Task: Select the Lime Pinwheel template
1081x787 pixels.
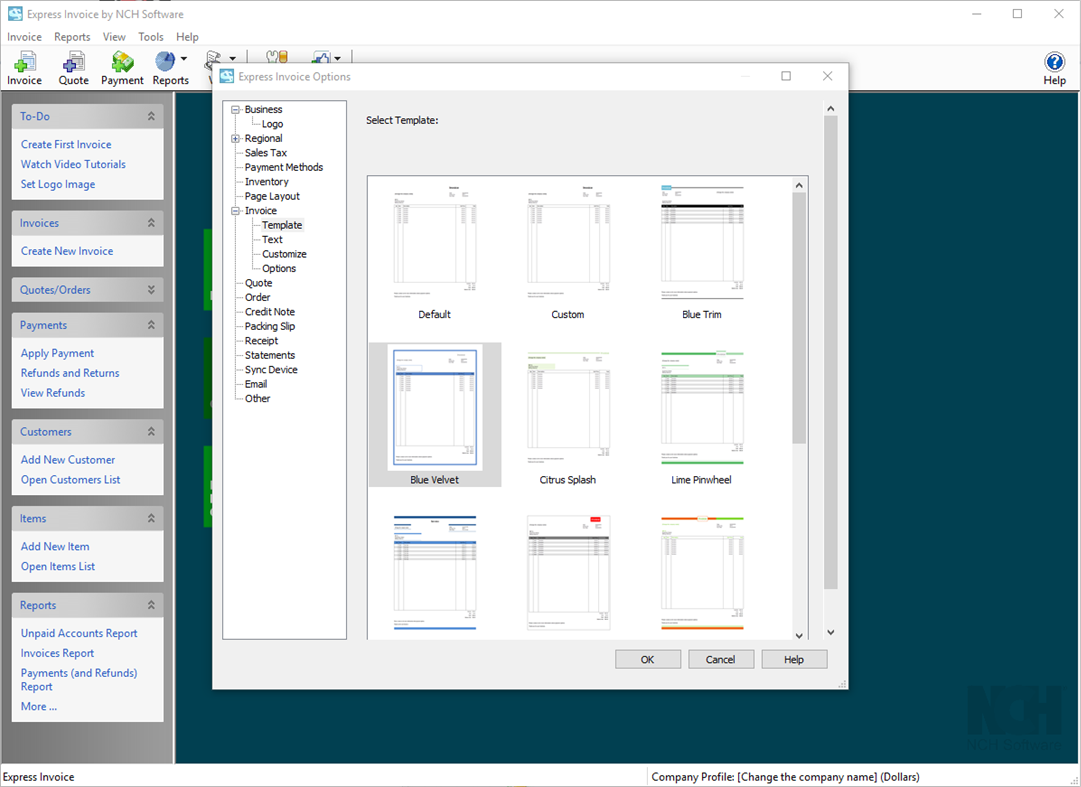Action: 701,412
